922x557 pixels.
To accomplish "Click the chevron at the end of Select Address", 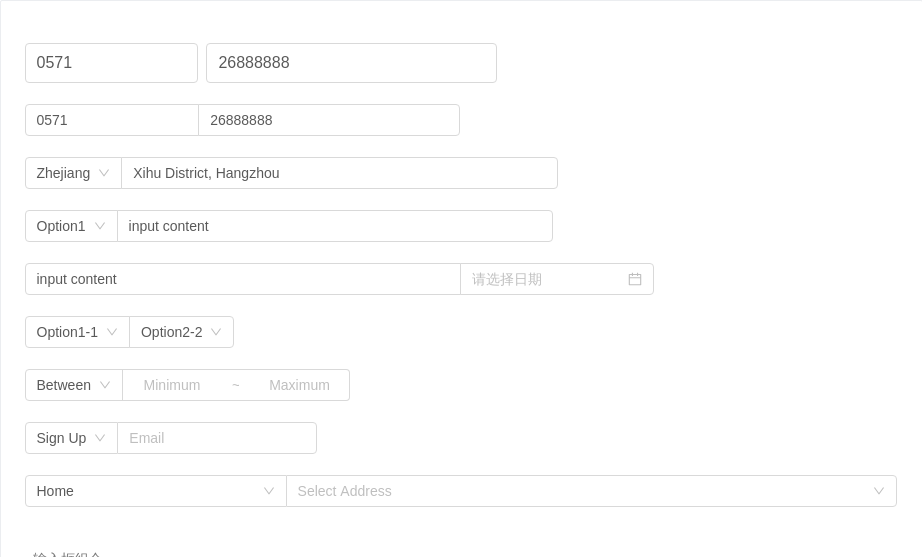I will [879, 491].
